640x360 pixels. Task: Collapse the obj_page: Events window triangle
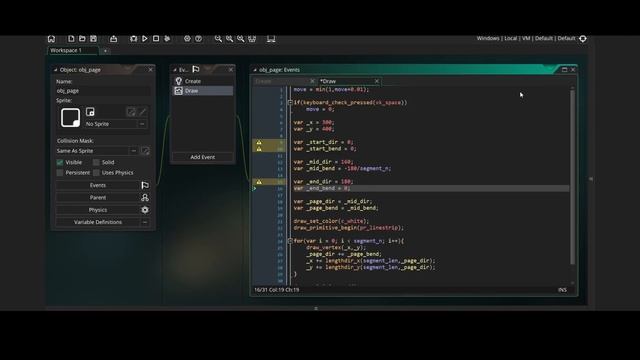tap(255, 70)
